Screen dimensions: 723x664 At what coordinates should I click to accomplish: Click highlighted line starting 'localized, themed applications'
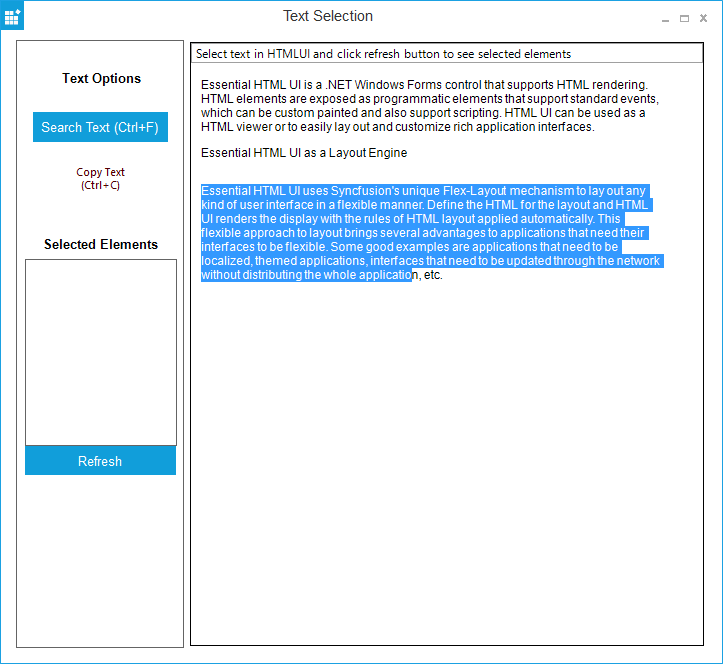(x=432, y=261)
